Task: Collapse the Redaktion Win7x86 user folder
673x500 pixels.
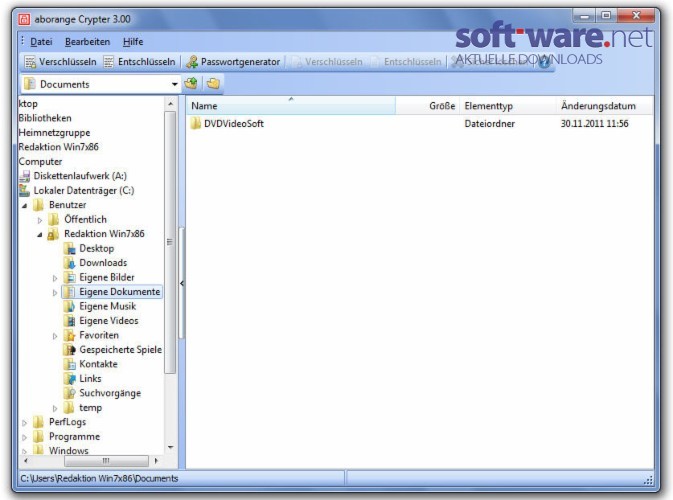Action: 39,235
